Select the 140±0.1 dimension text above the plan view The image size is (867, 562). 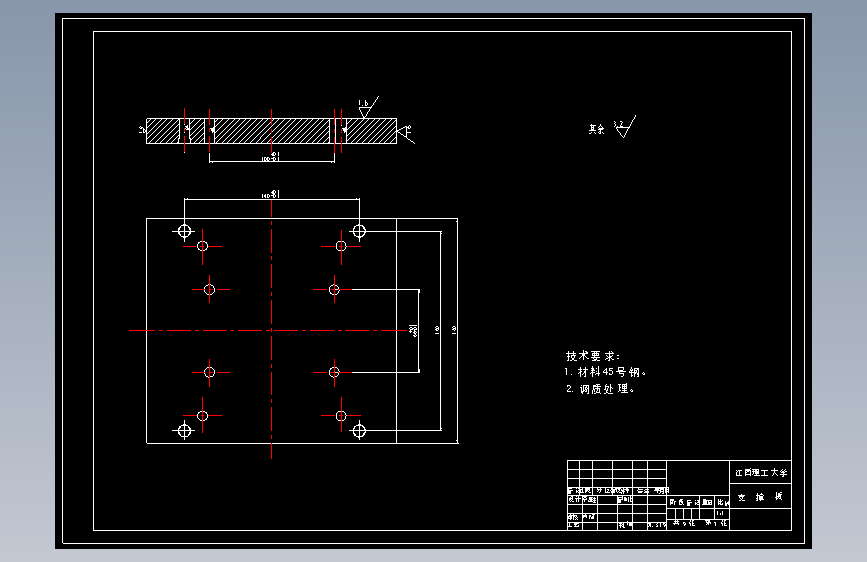[x=271, y=194]
